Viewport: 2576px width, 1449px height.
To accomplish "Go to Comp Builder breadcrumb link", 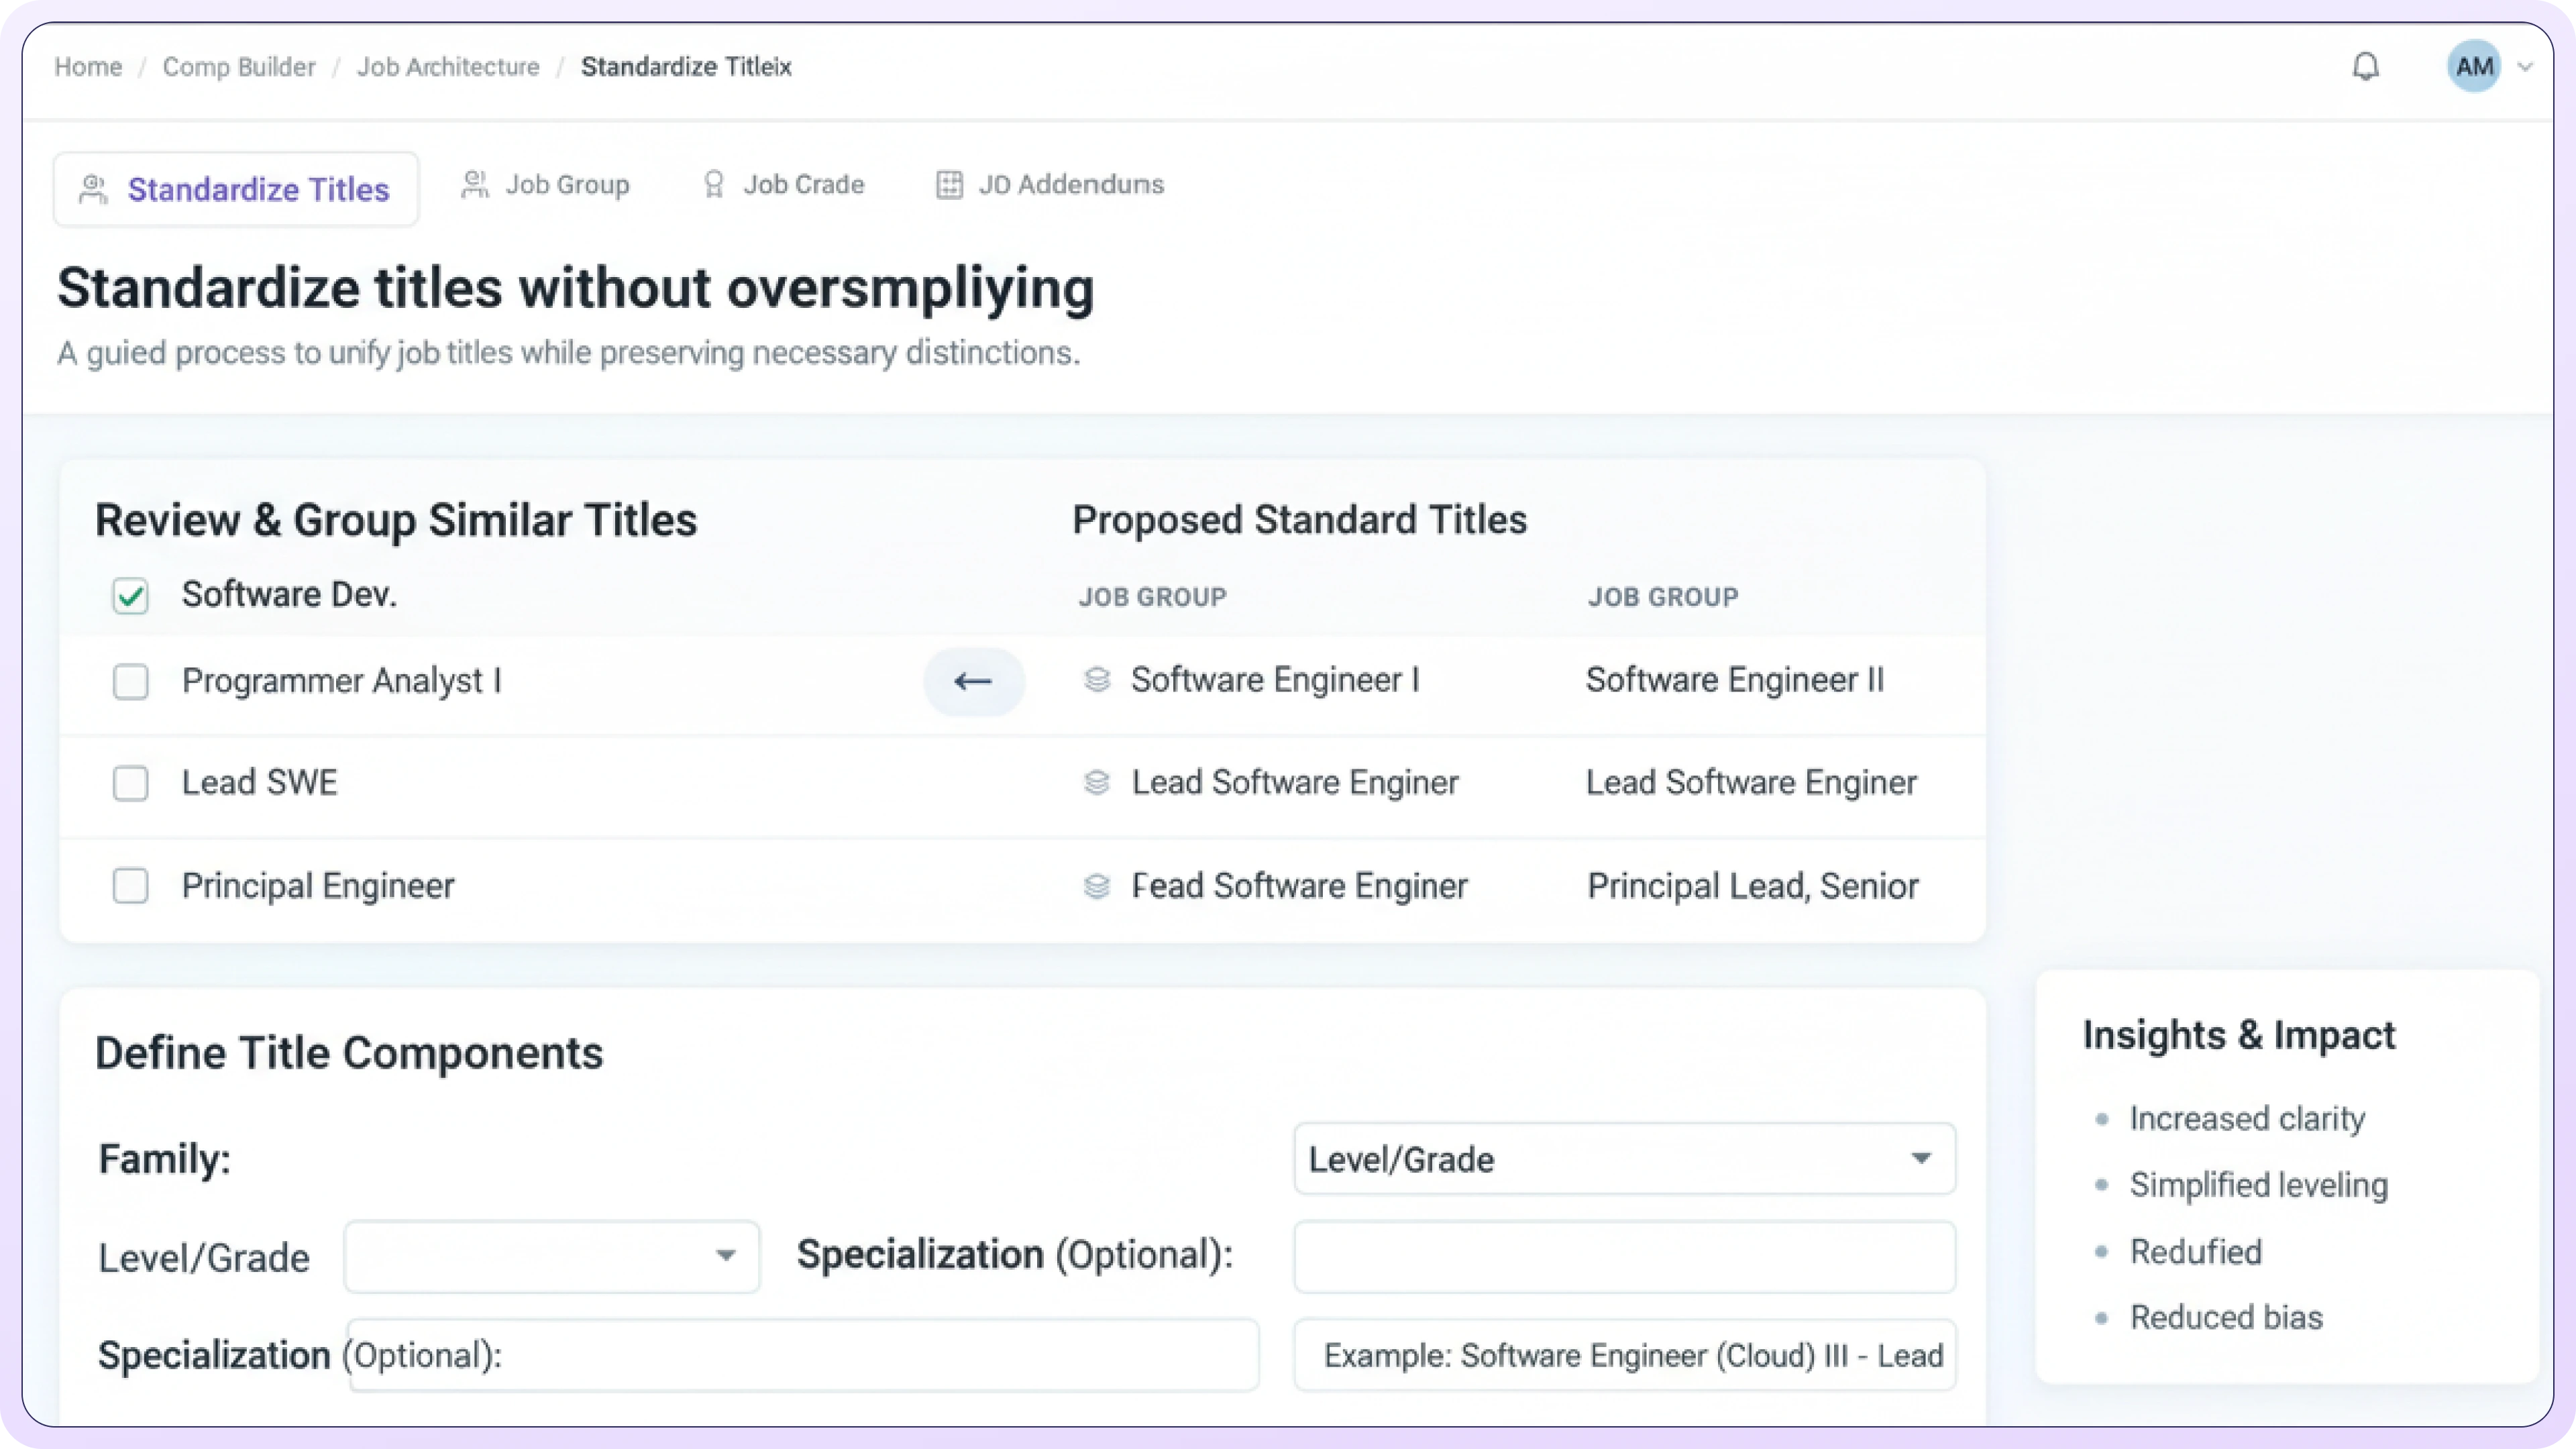I will pyautogui.click(x=239, y=67).
